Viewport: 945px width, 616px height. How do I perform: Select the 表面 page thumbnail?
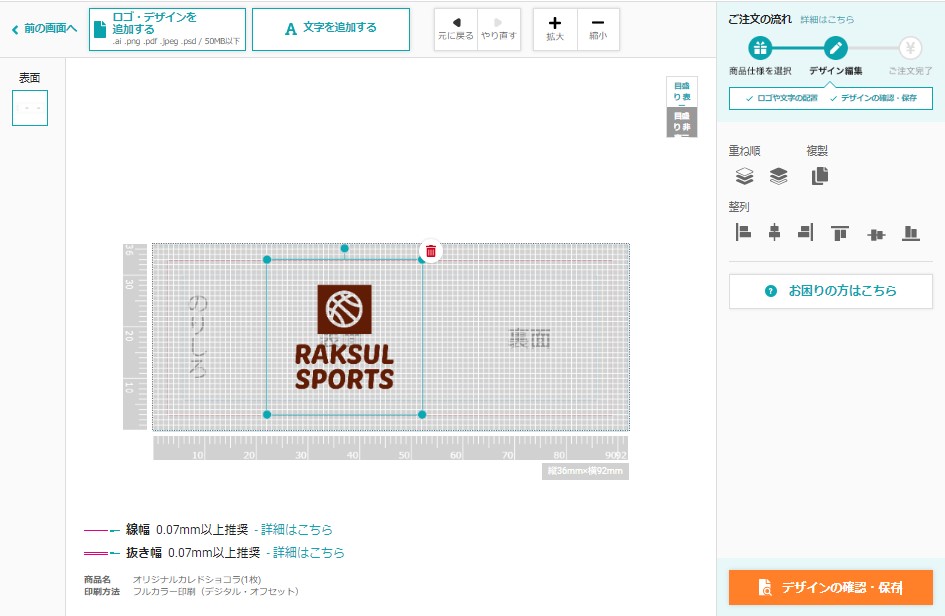[x=30, y=108]
